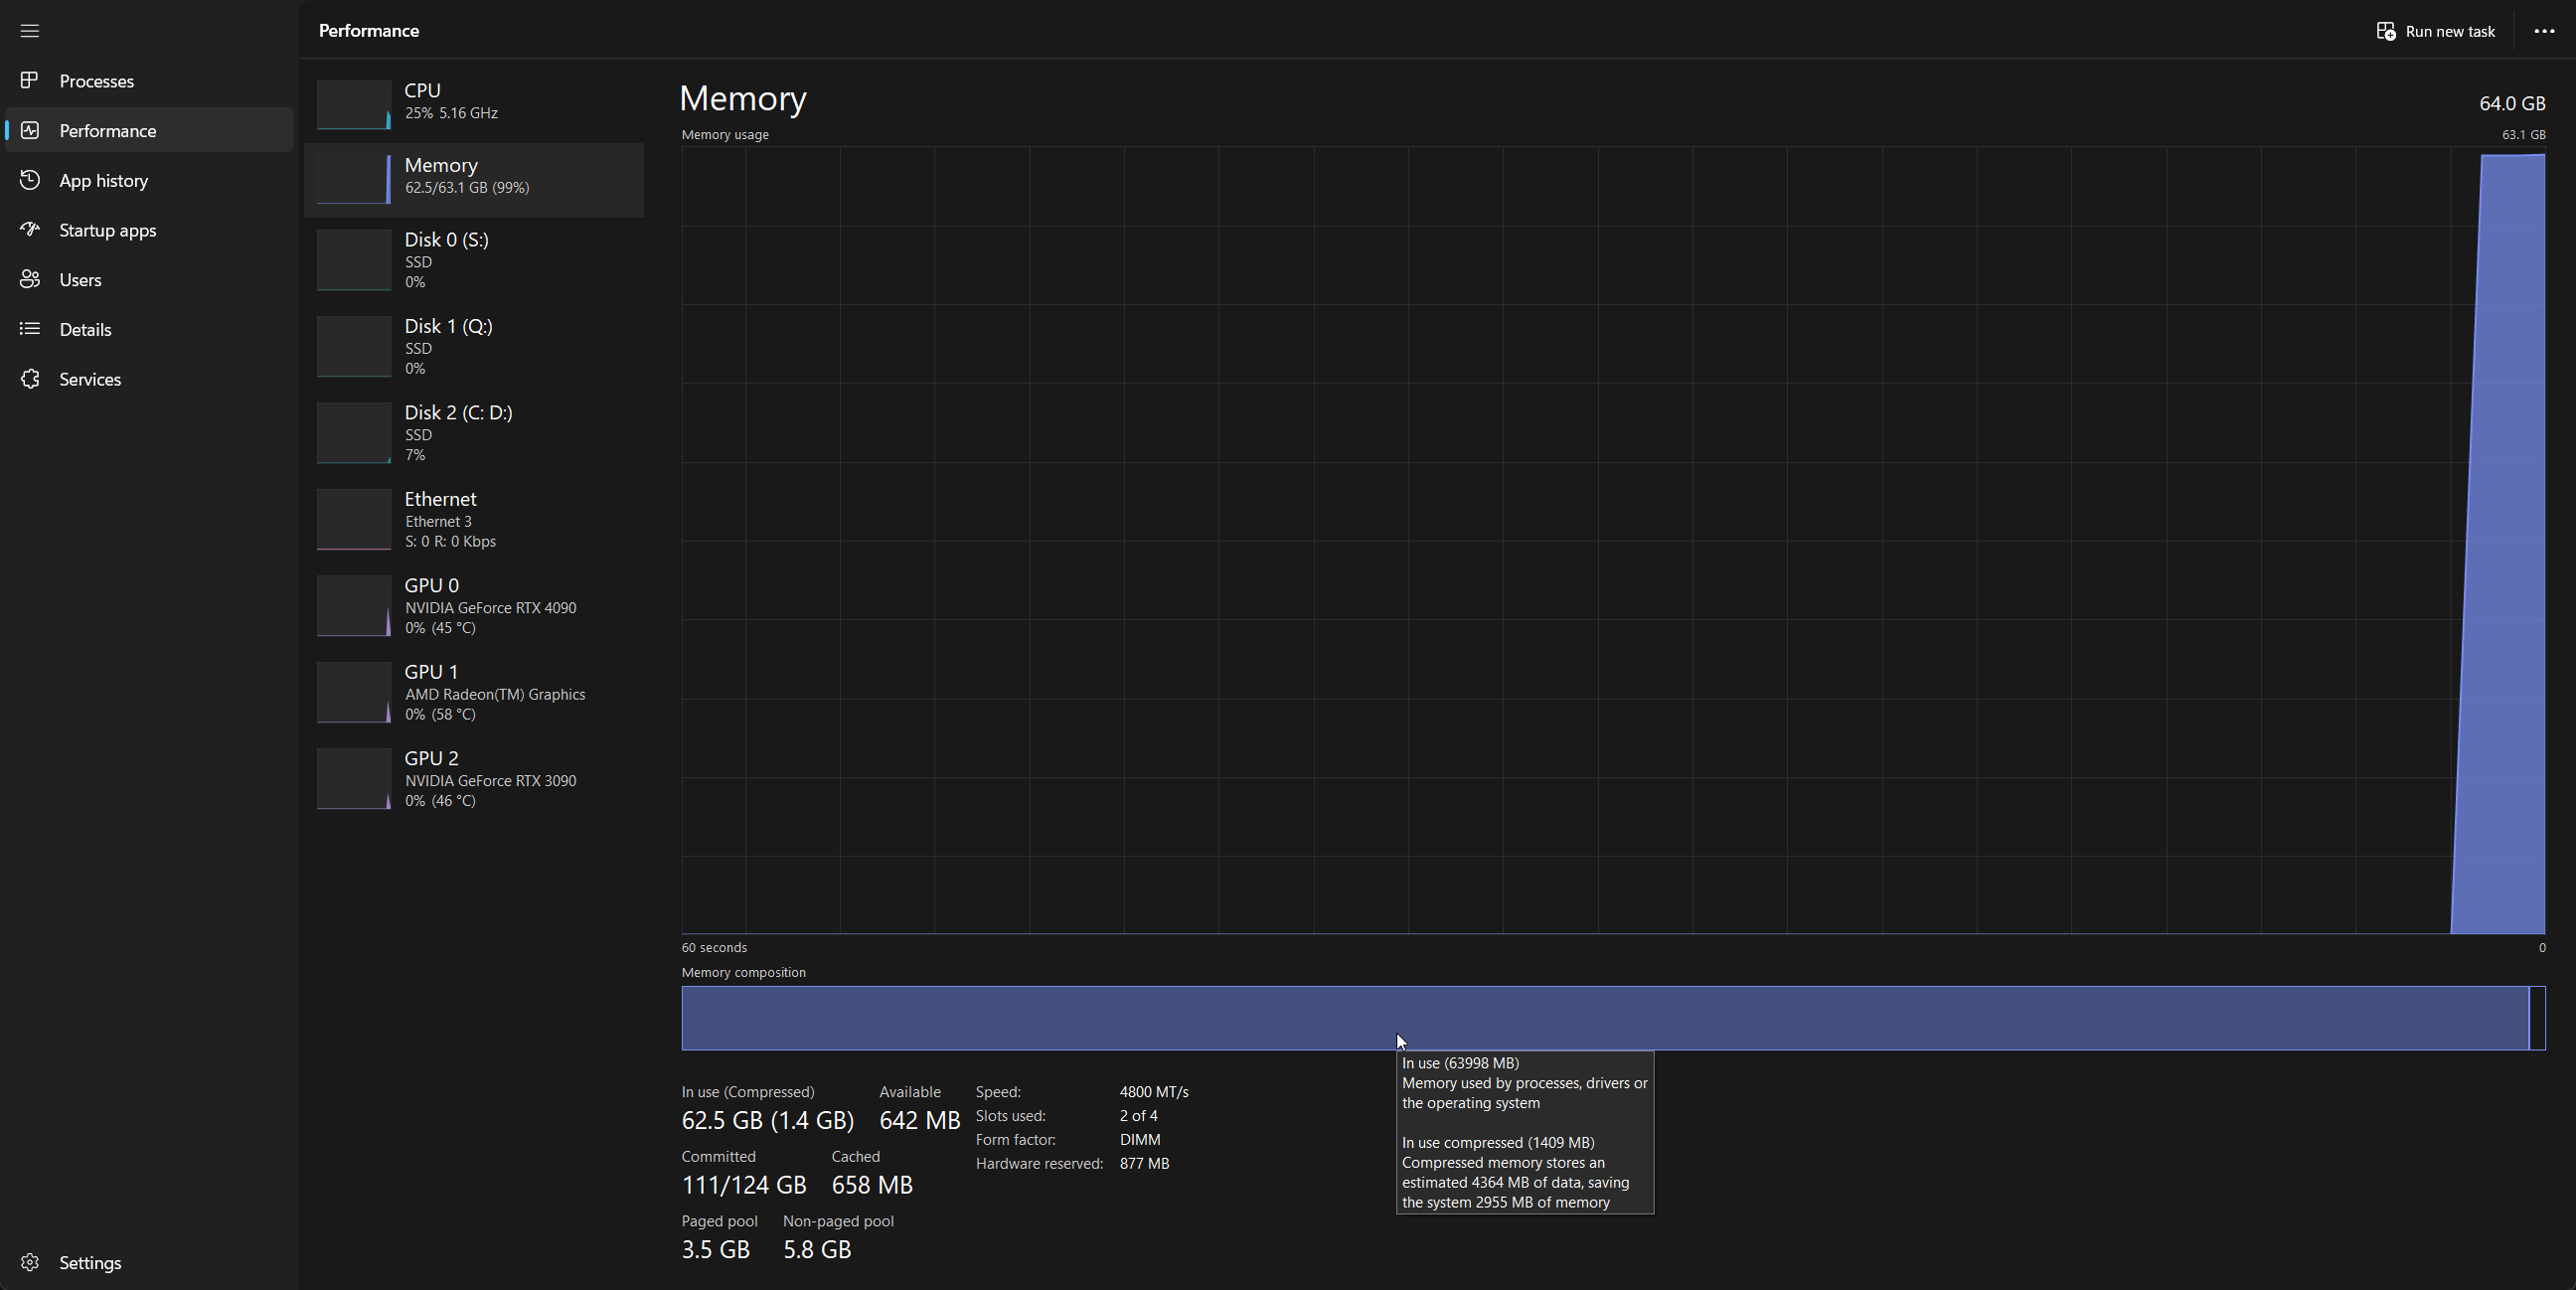Open the Services puzzle icon
The height and width of the screenshot is (1290, 2576).
30,379
